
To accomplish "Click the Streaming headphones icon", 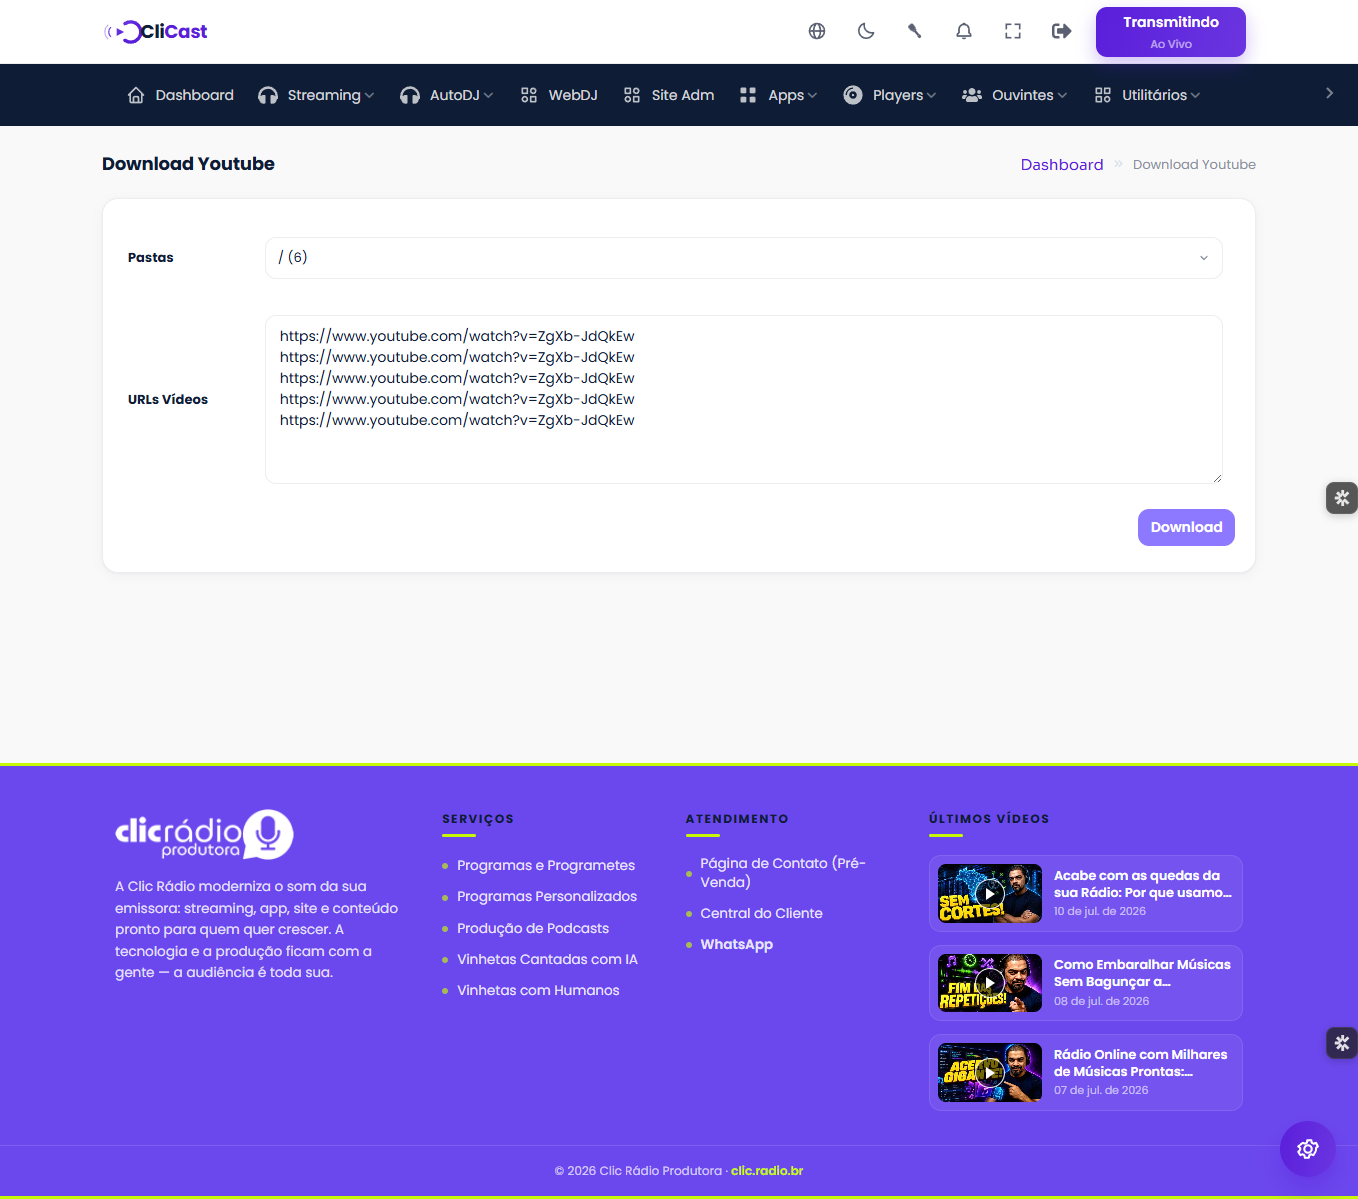I will (268, 95).
